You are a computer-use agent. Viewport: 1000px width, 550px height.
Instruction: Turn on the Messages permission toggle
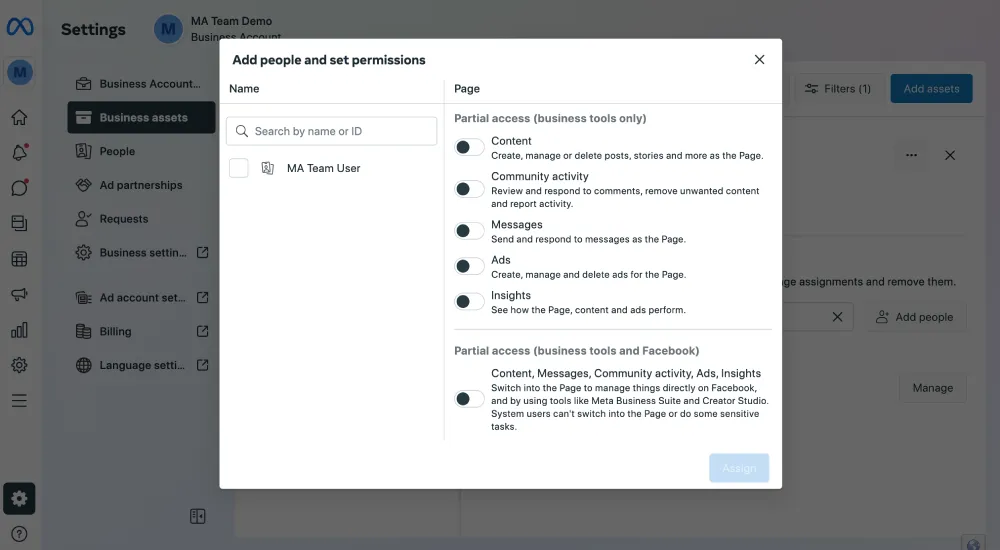click(x=469, y=231)
